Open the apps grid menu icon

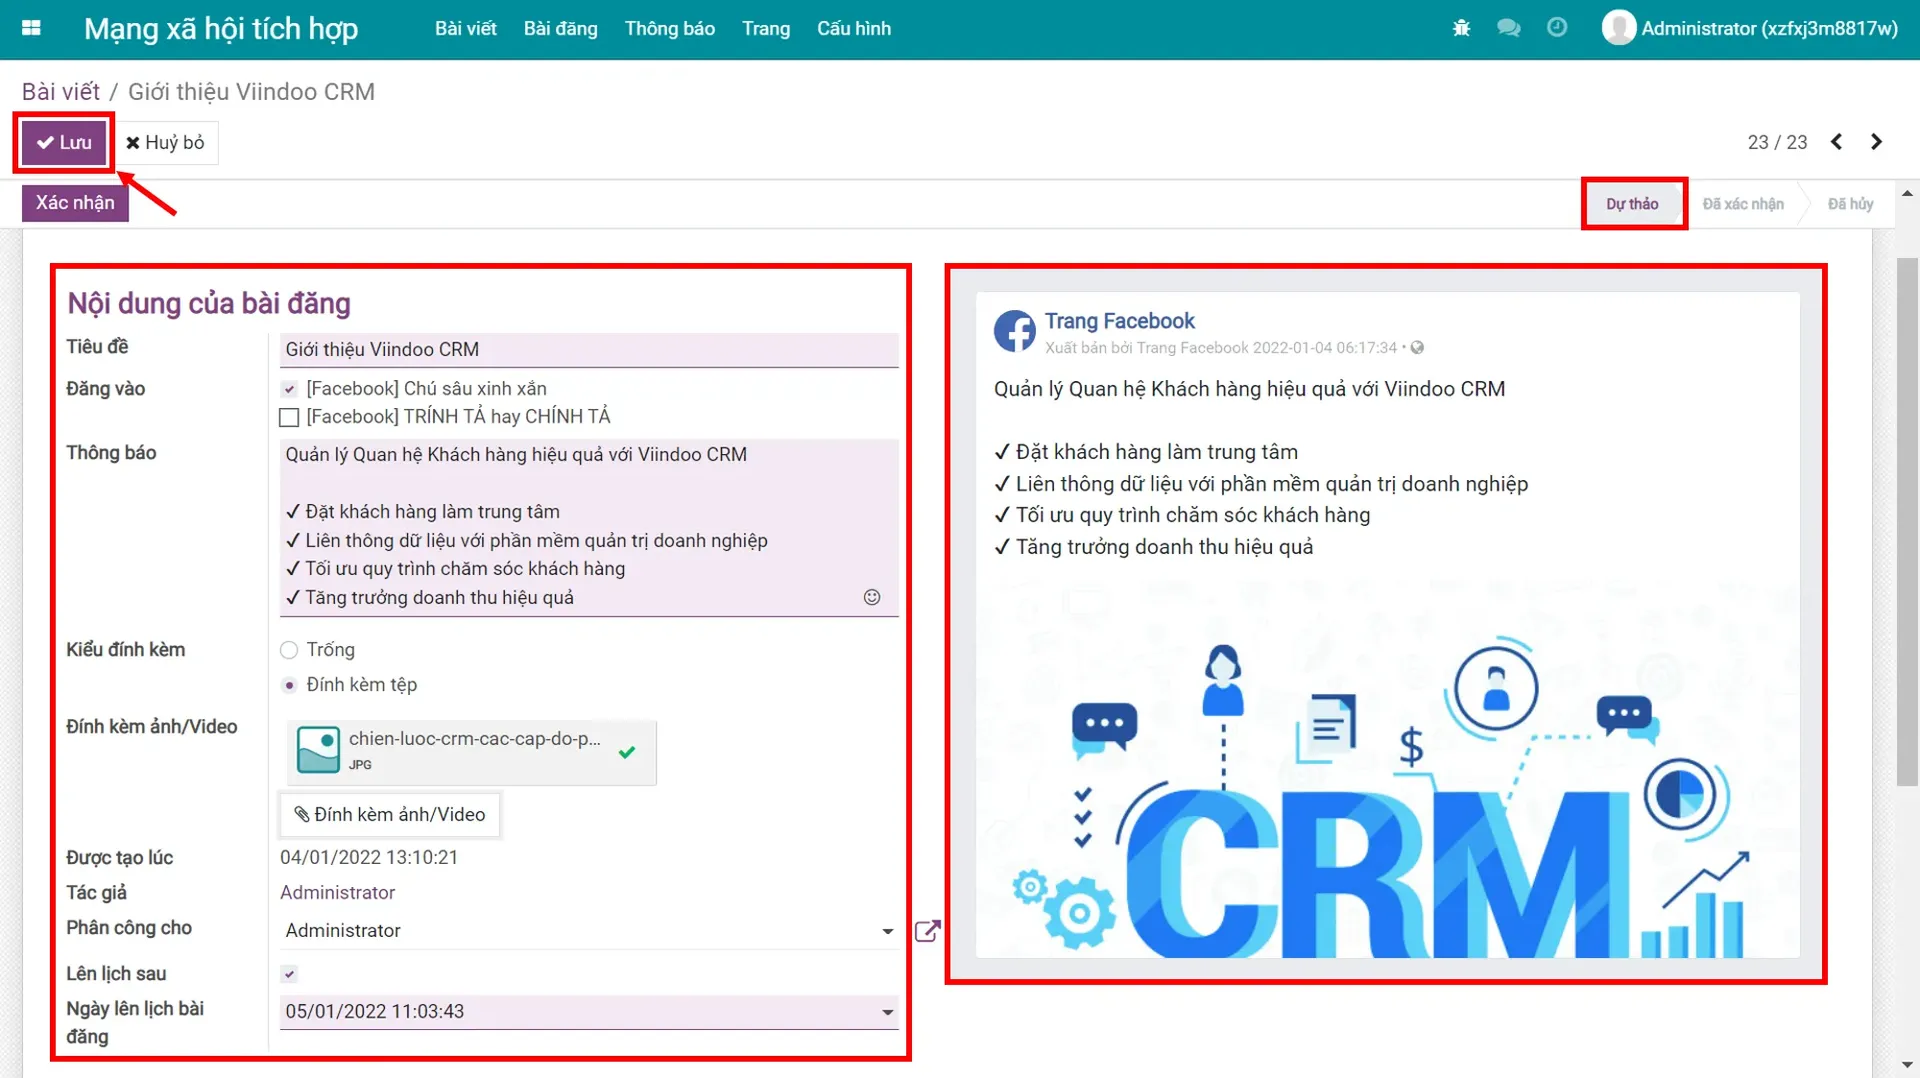coord(31,28)
